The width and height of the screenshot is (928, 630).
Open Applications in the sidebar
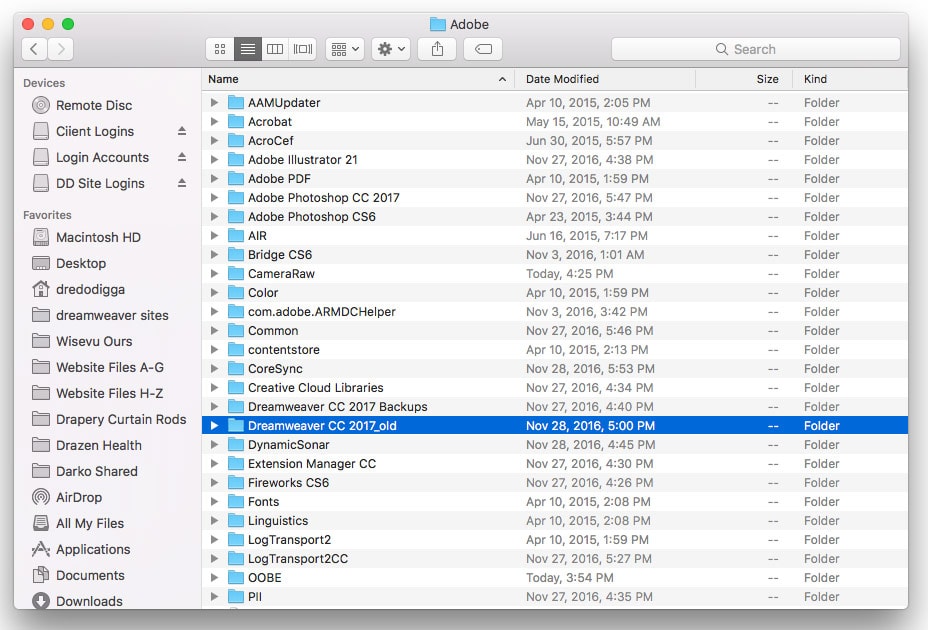[81, 549]
